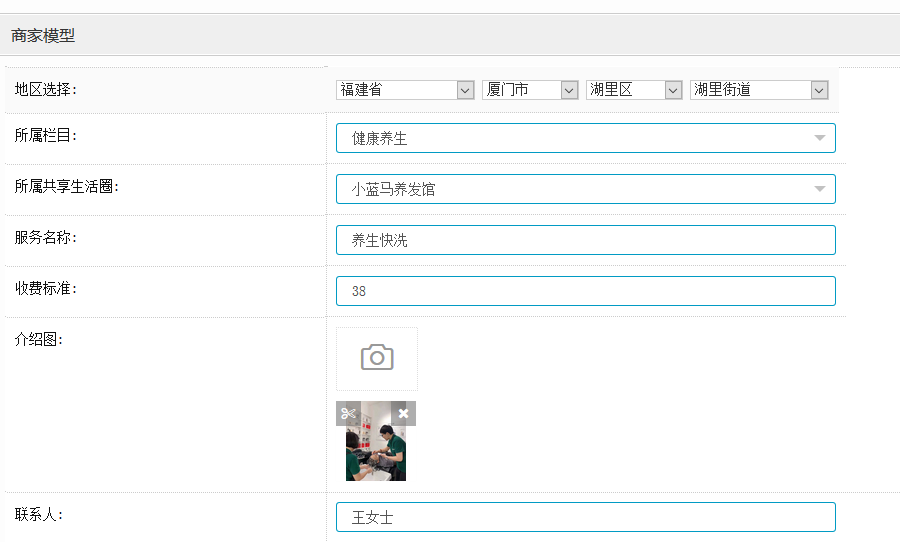
Task: Focus the service name field containing 养生快洗
Action: coord(585,240)
